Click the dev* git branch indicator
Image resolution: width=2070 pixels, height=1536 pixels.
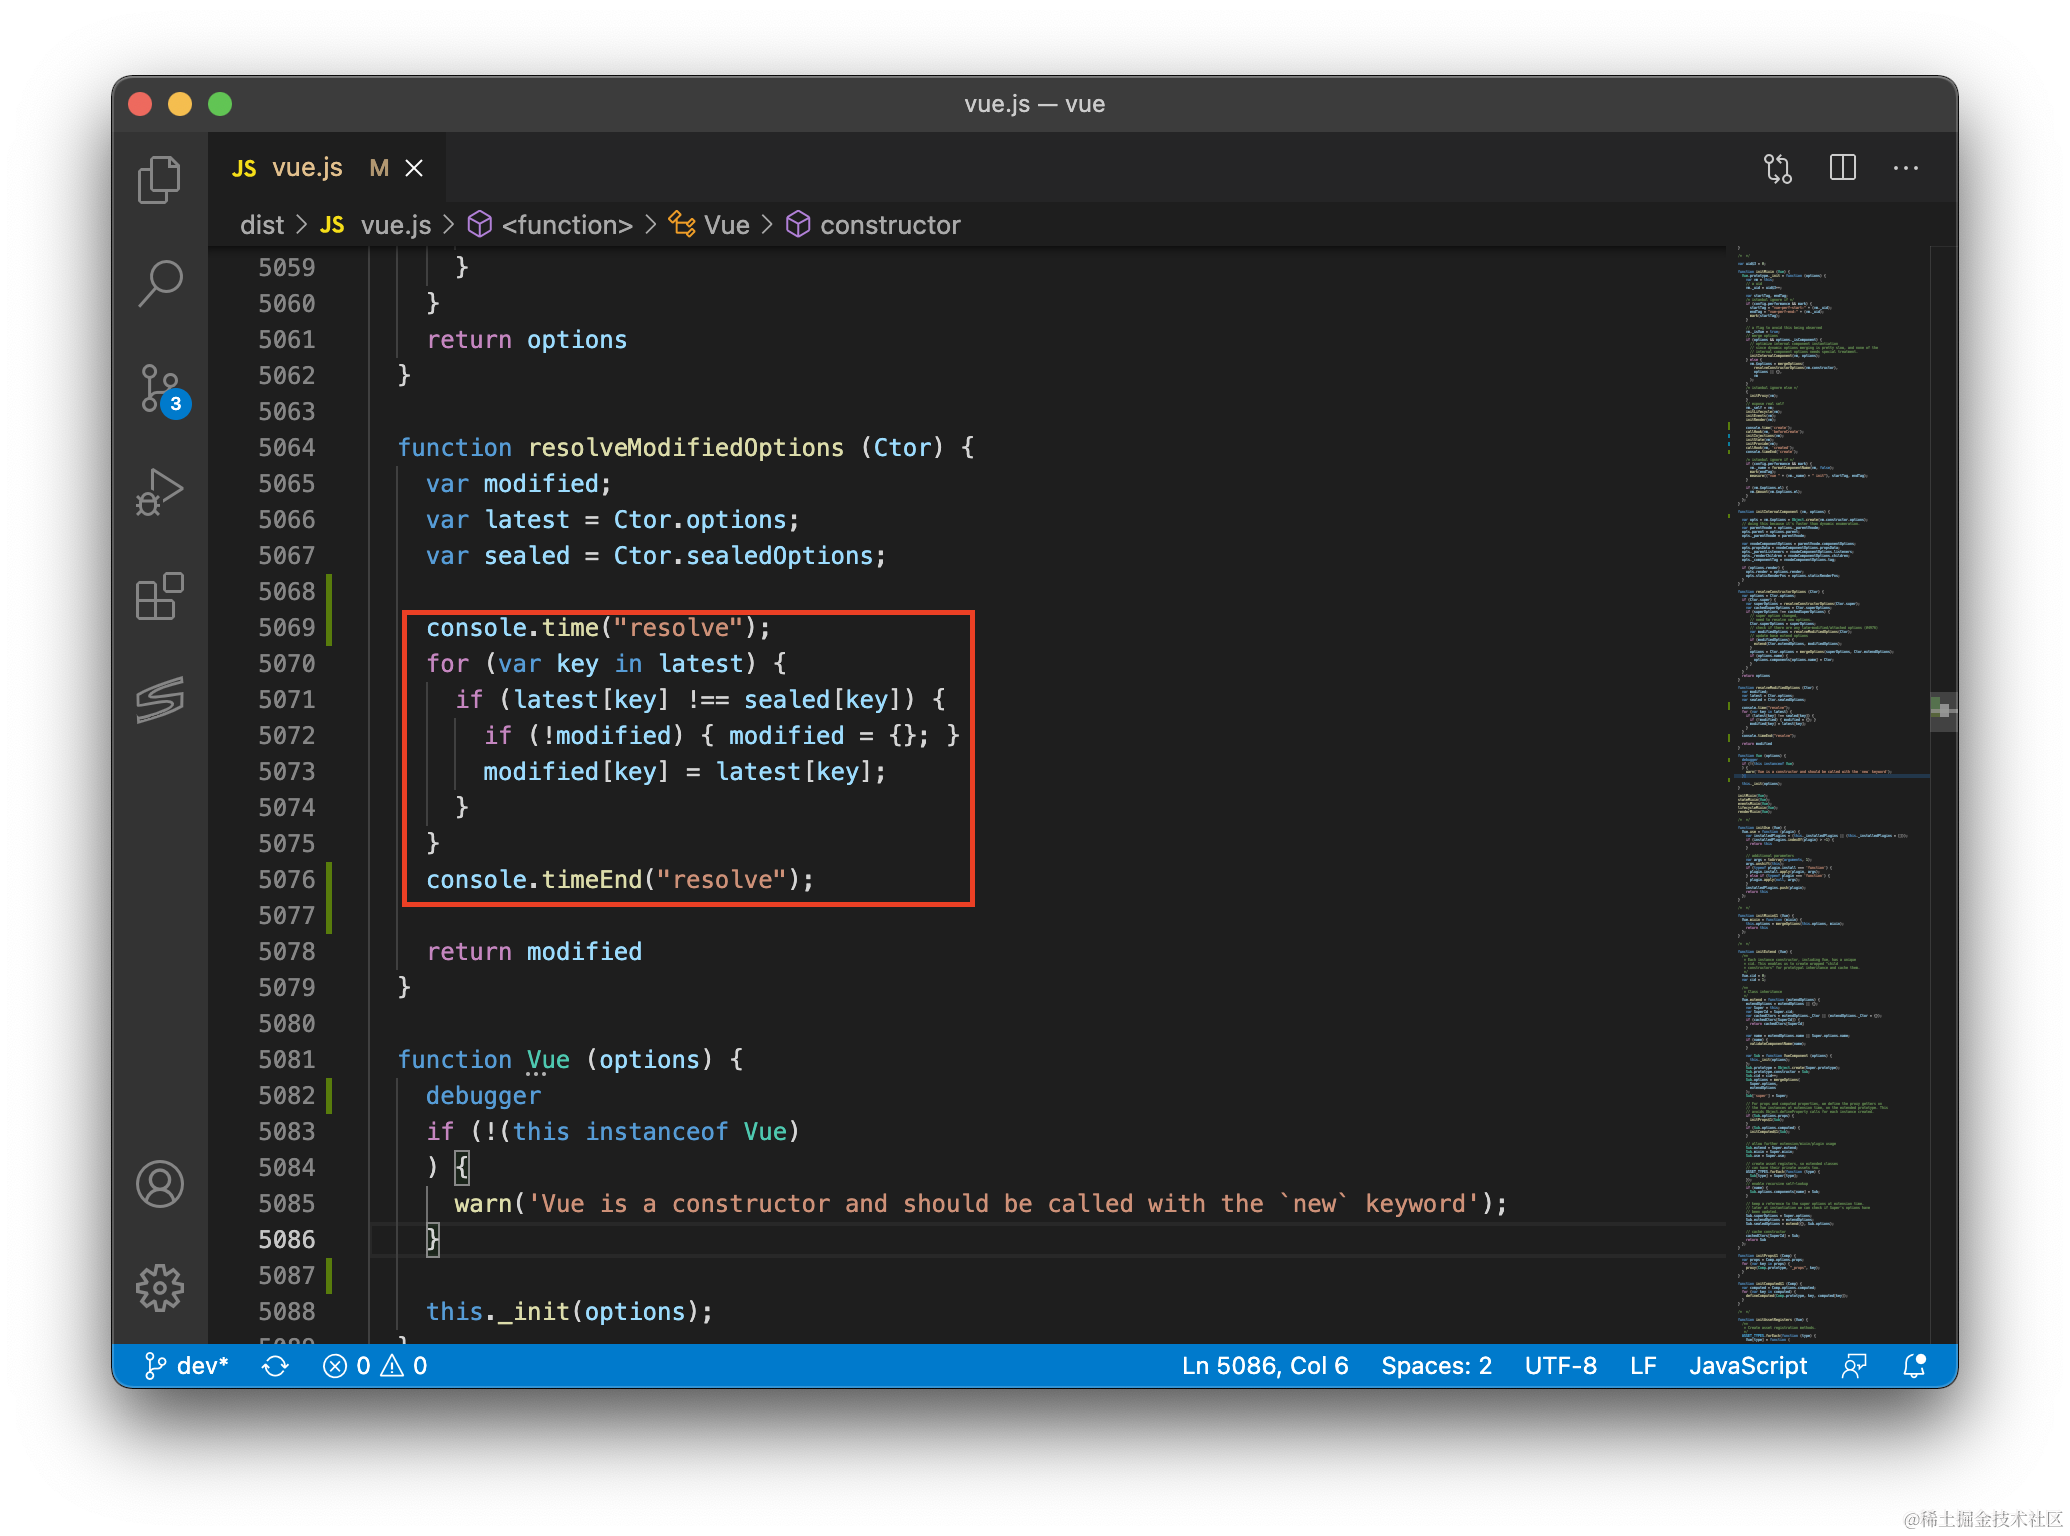coord(187,1366)
